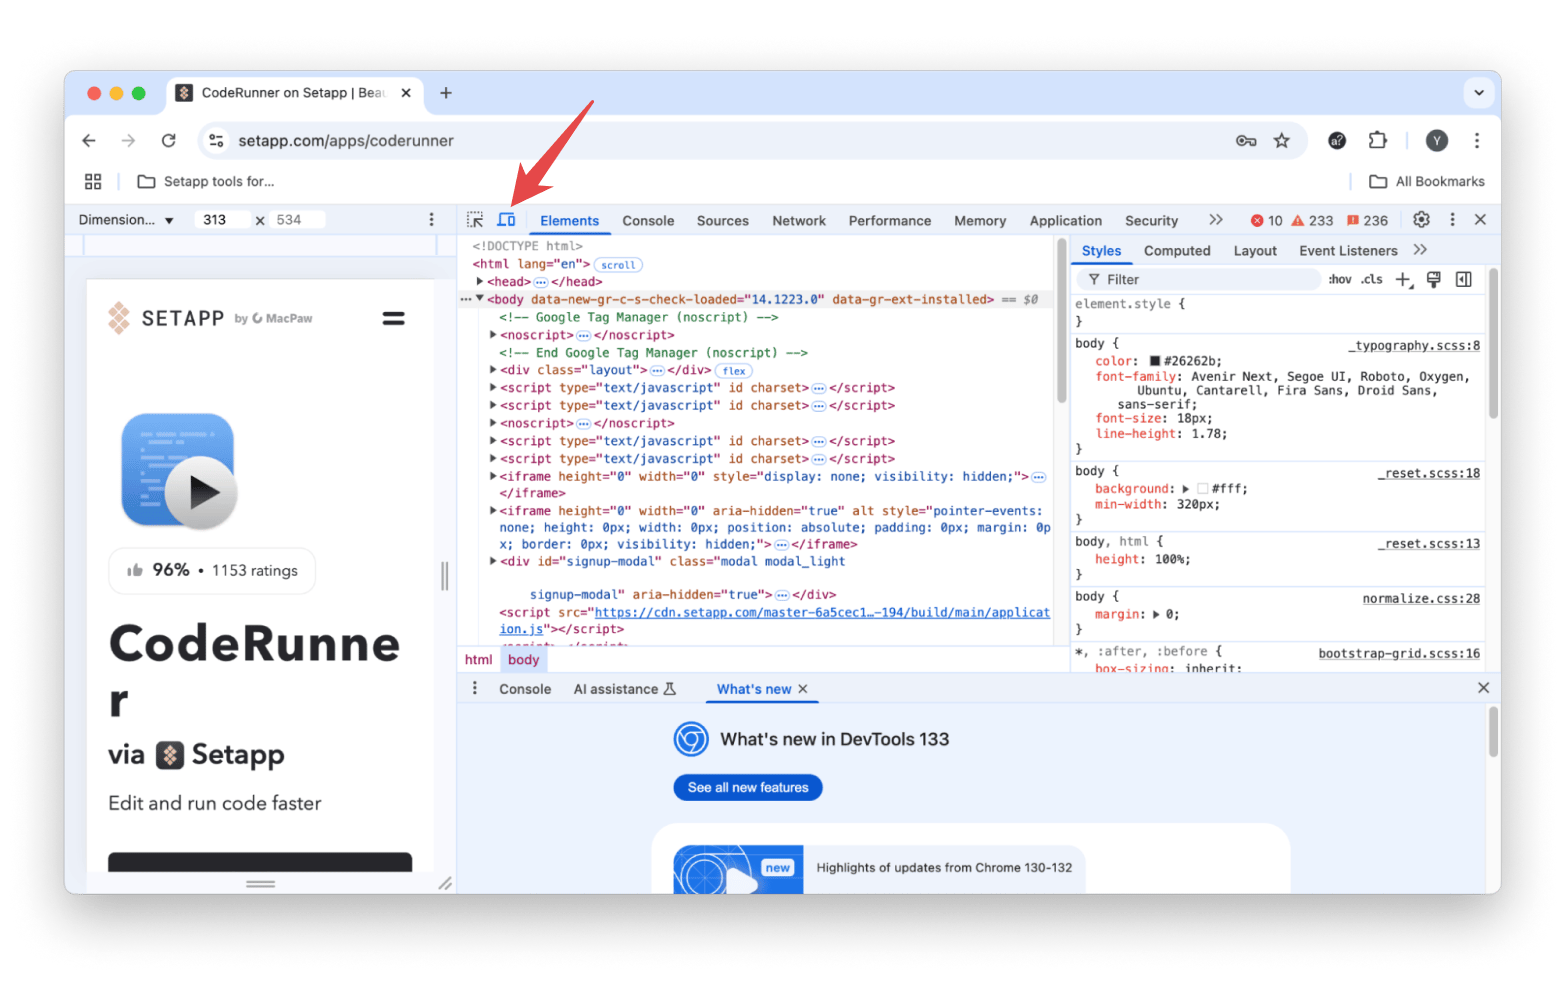Switch to the Performance tab

[890, 221]
